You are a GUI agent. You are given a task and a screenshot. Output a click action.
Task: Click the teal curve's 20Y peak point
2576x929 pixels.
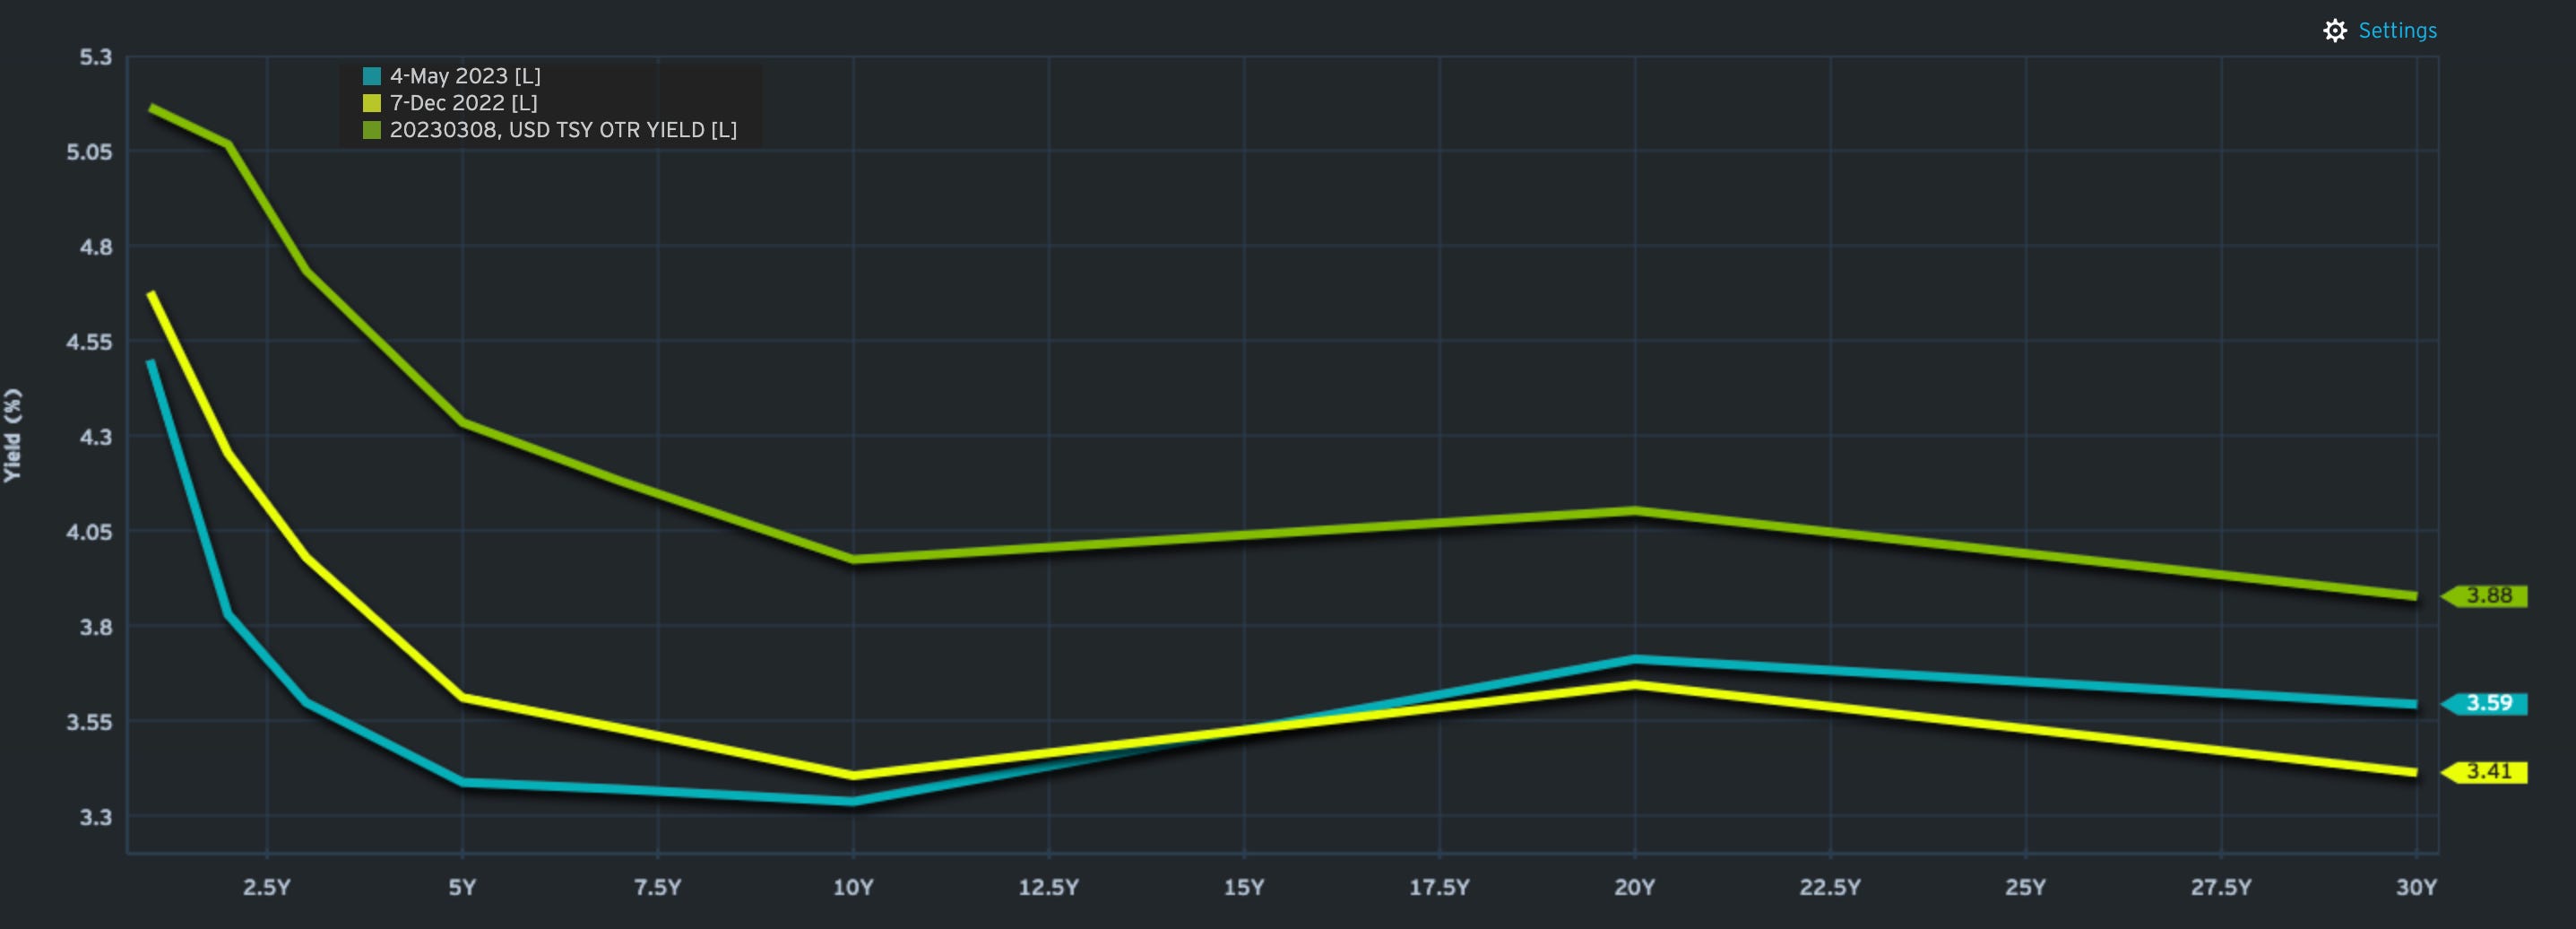click(1635, 659)
